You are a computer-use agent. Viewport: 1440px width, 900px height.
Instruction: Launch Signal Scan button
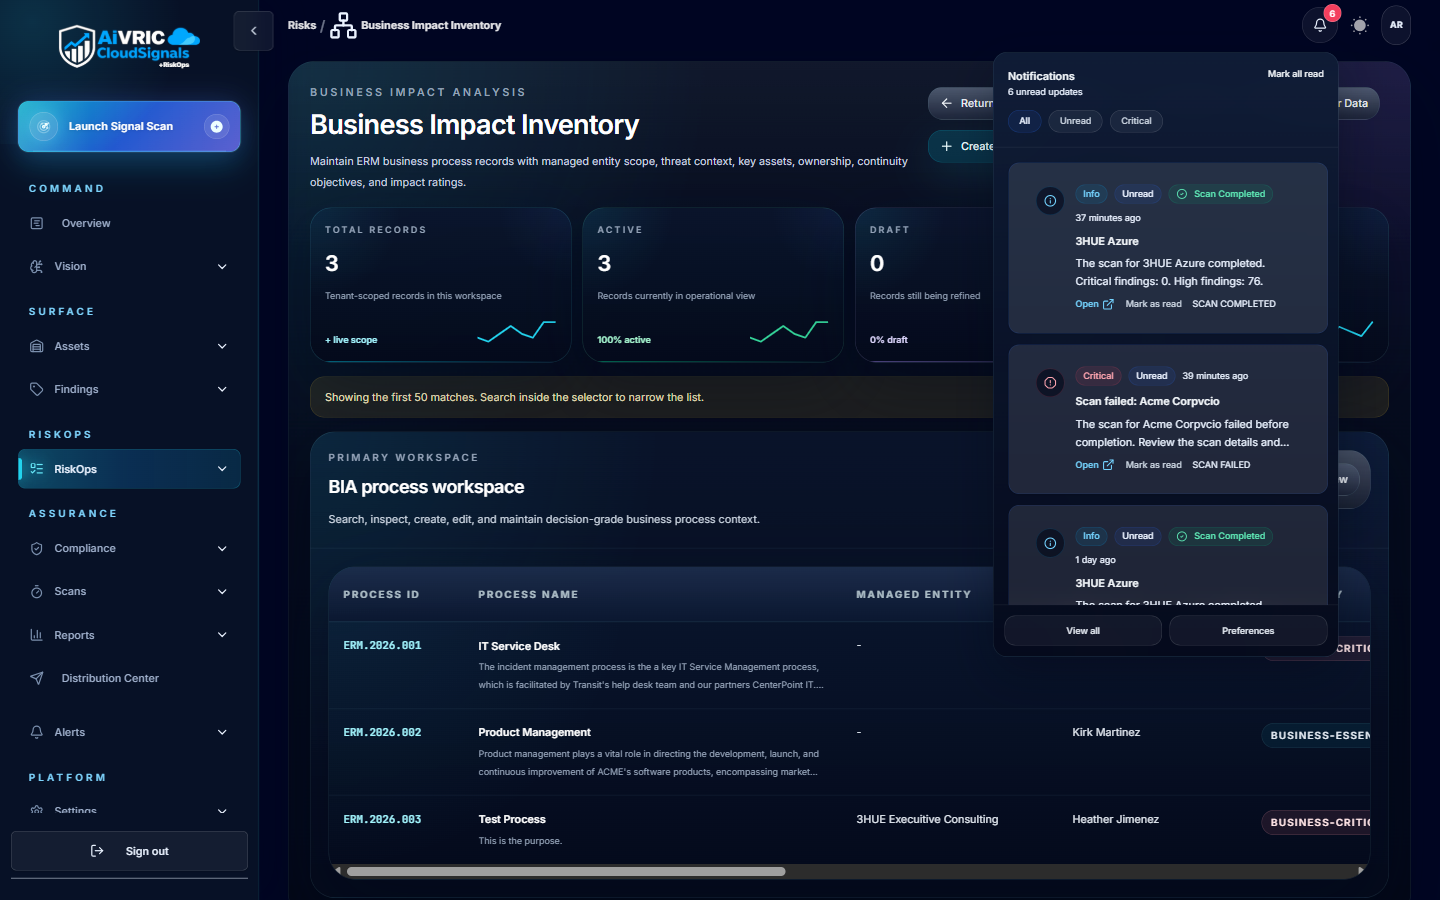pyautogui.click(x=129, y=126)
